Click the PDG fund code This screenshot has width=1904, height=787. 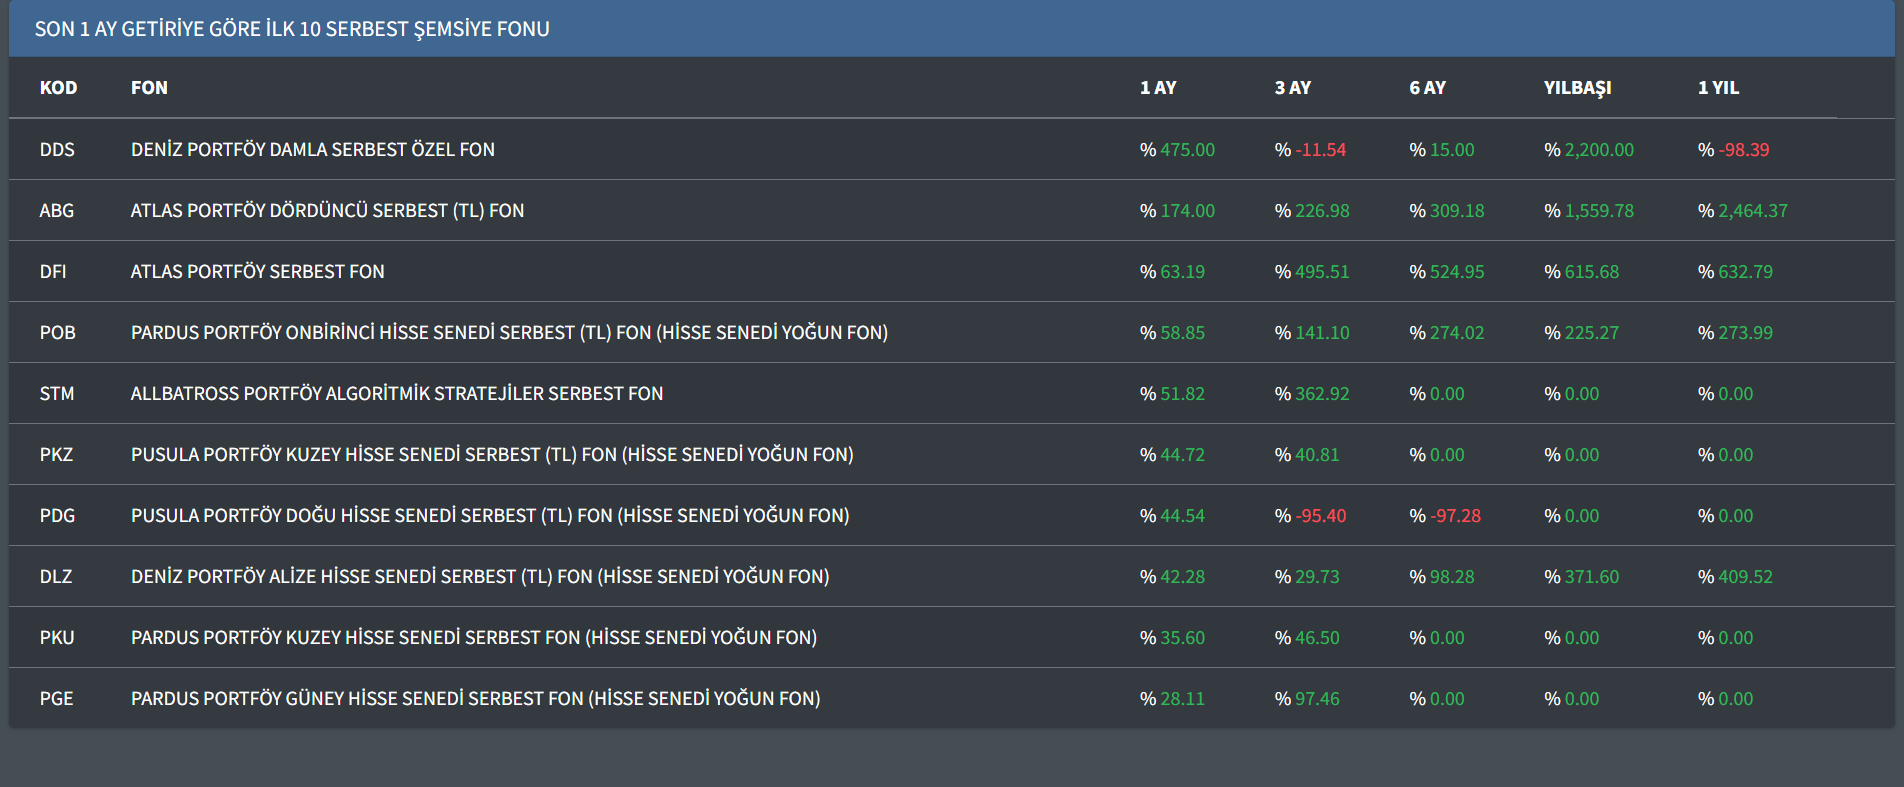(x=57, y=516)
